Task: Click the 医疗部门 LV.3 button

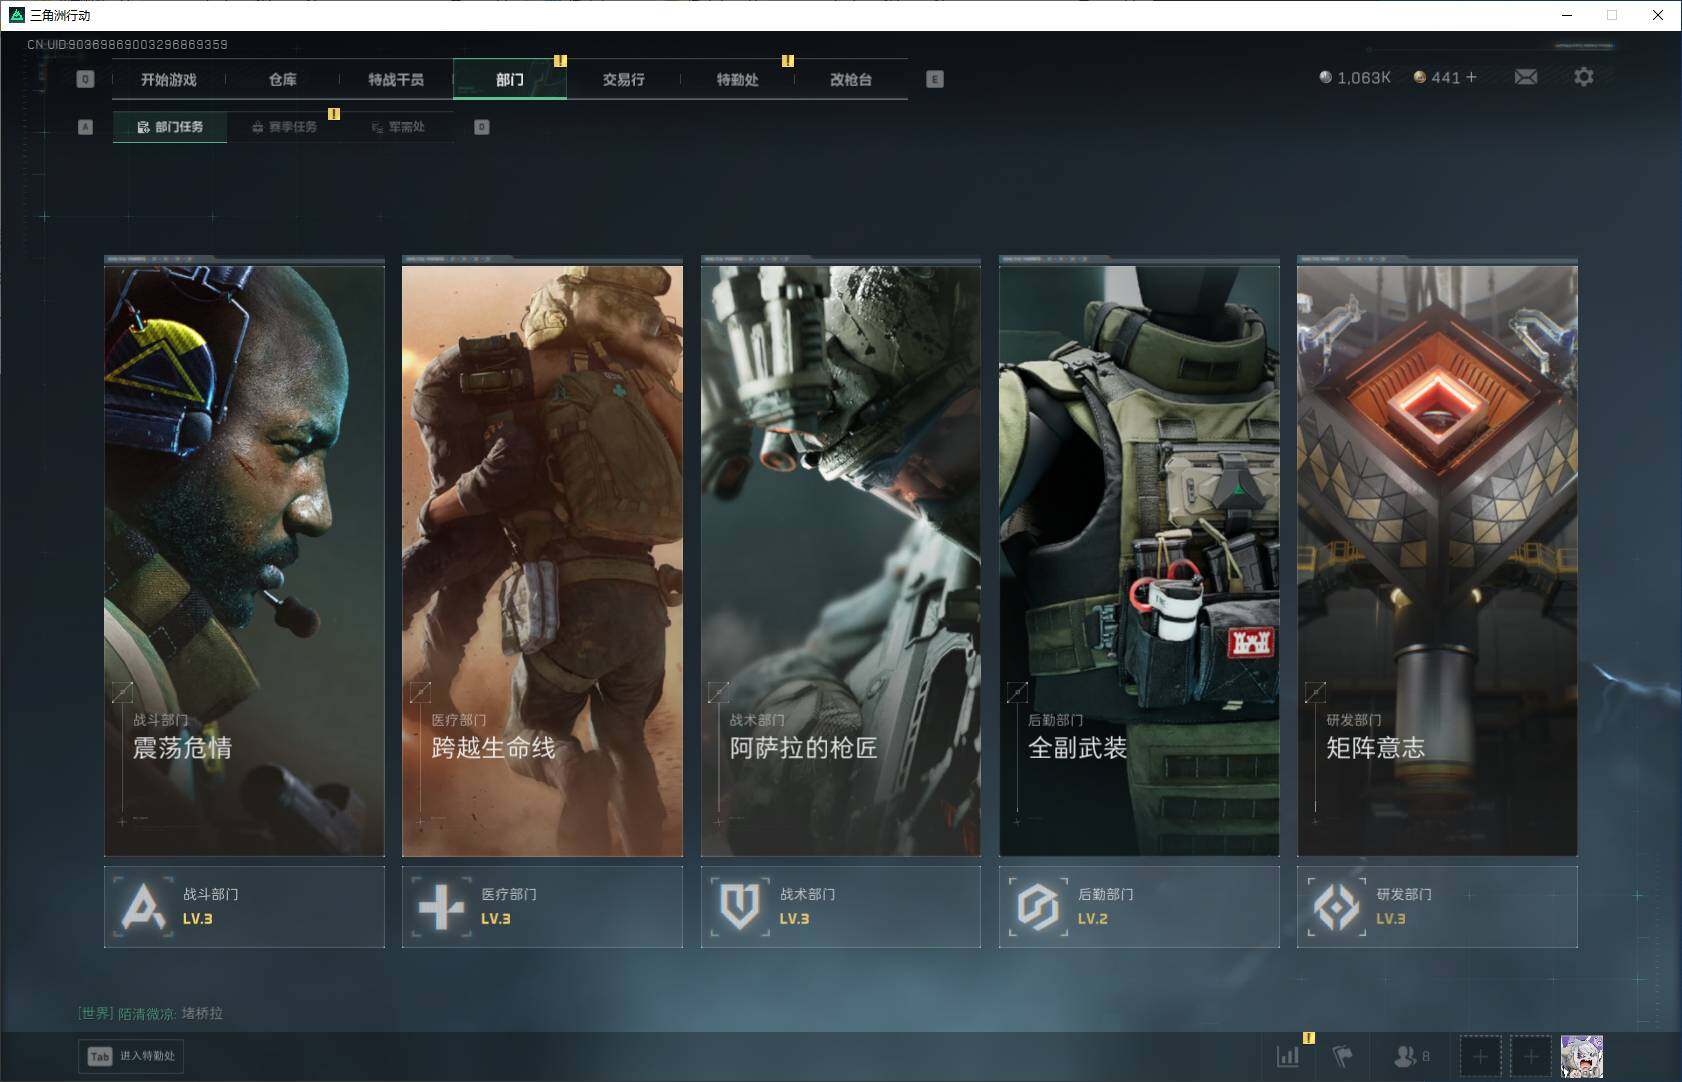Action: pos(542,907)
